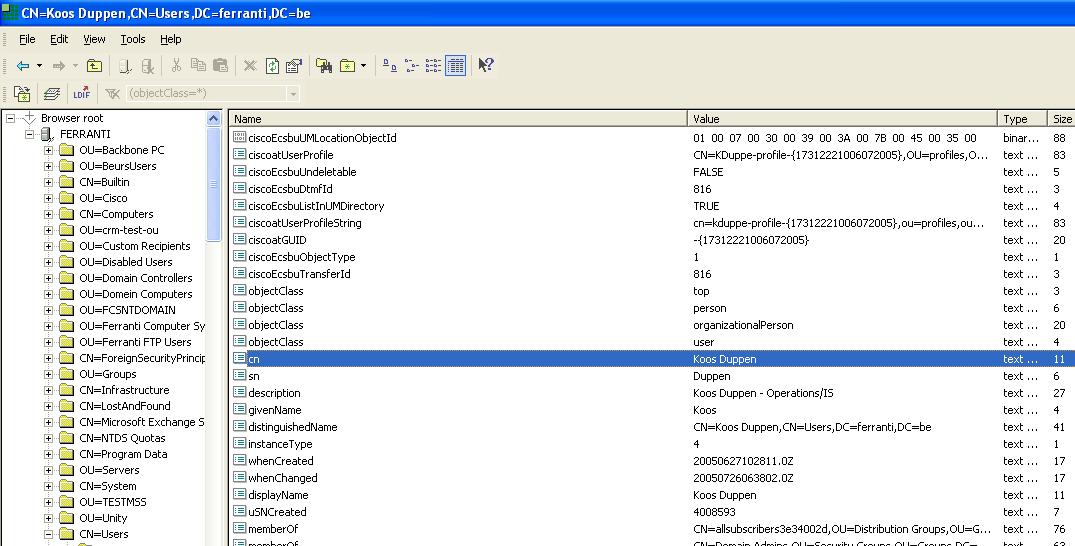1075x546 pixels.
Task: Expand the CN=System tree node
Action: [49, 486]
